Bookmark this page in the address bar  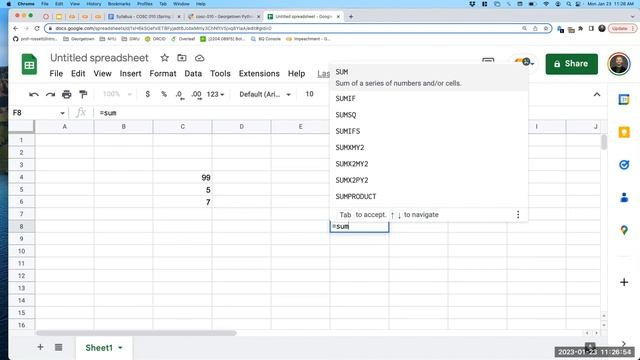pos(546,29)
